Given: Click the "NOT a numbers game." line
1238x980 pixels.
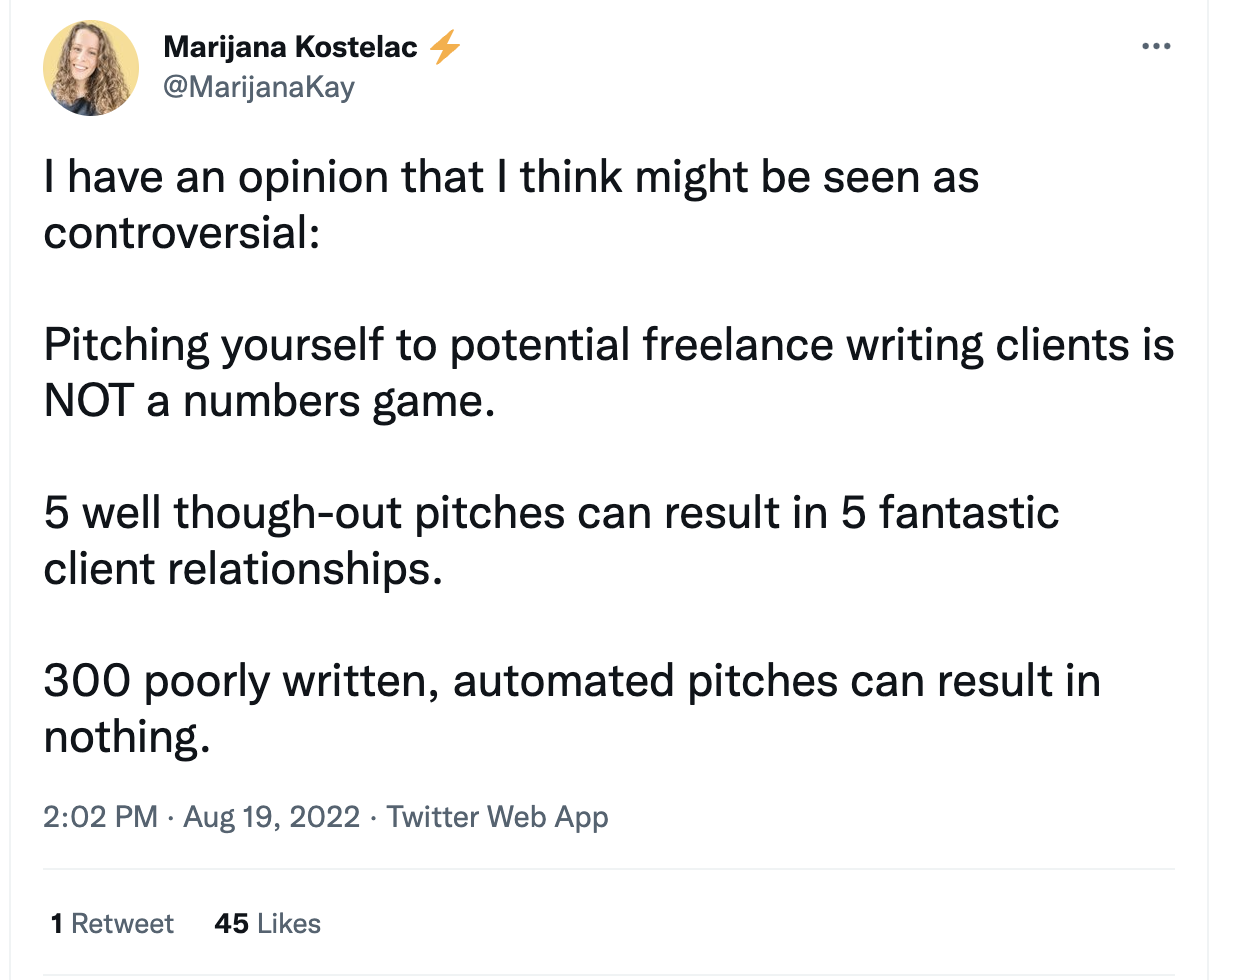Looking at the screenshot, I should click(x=269, y=401).
